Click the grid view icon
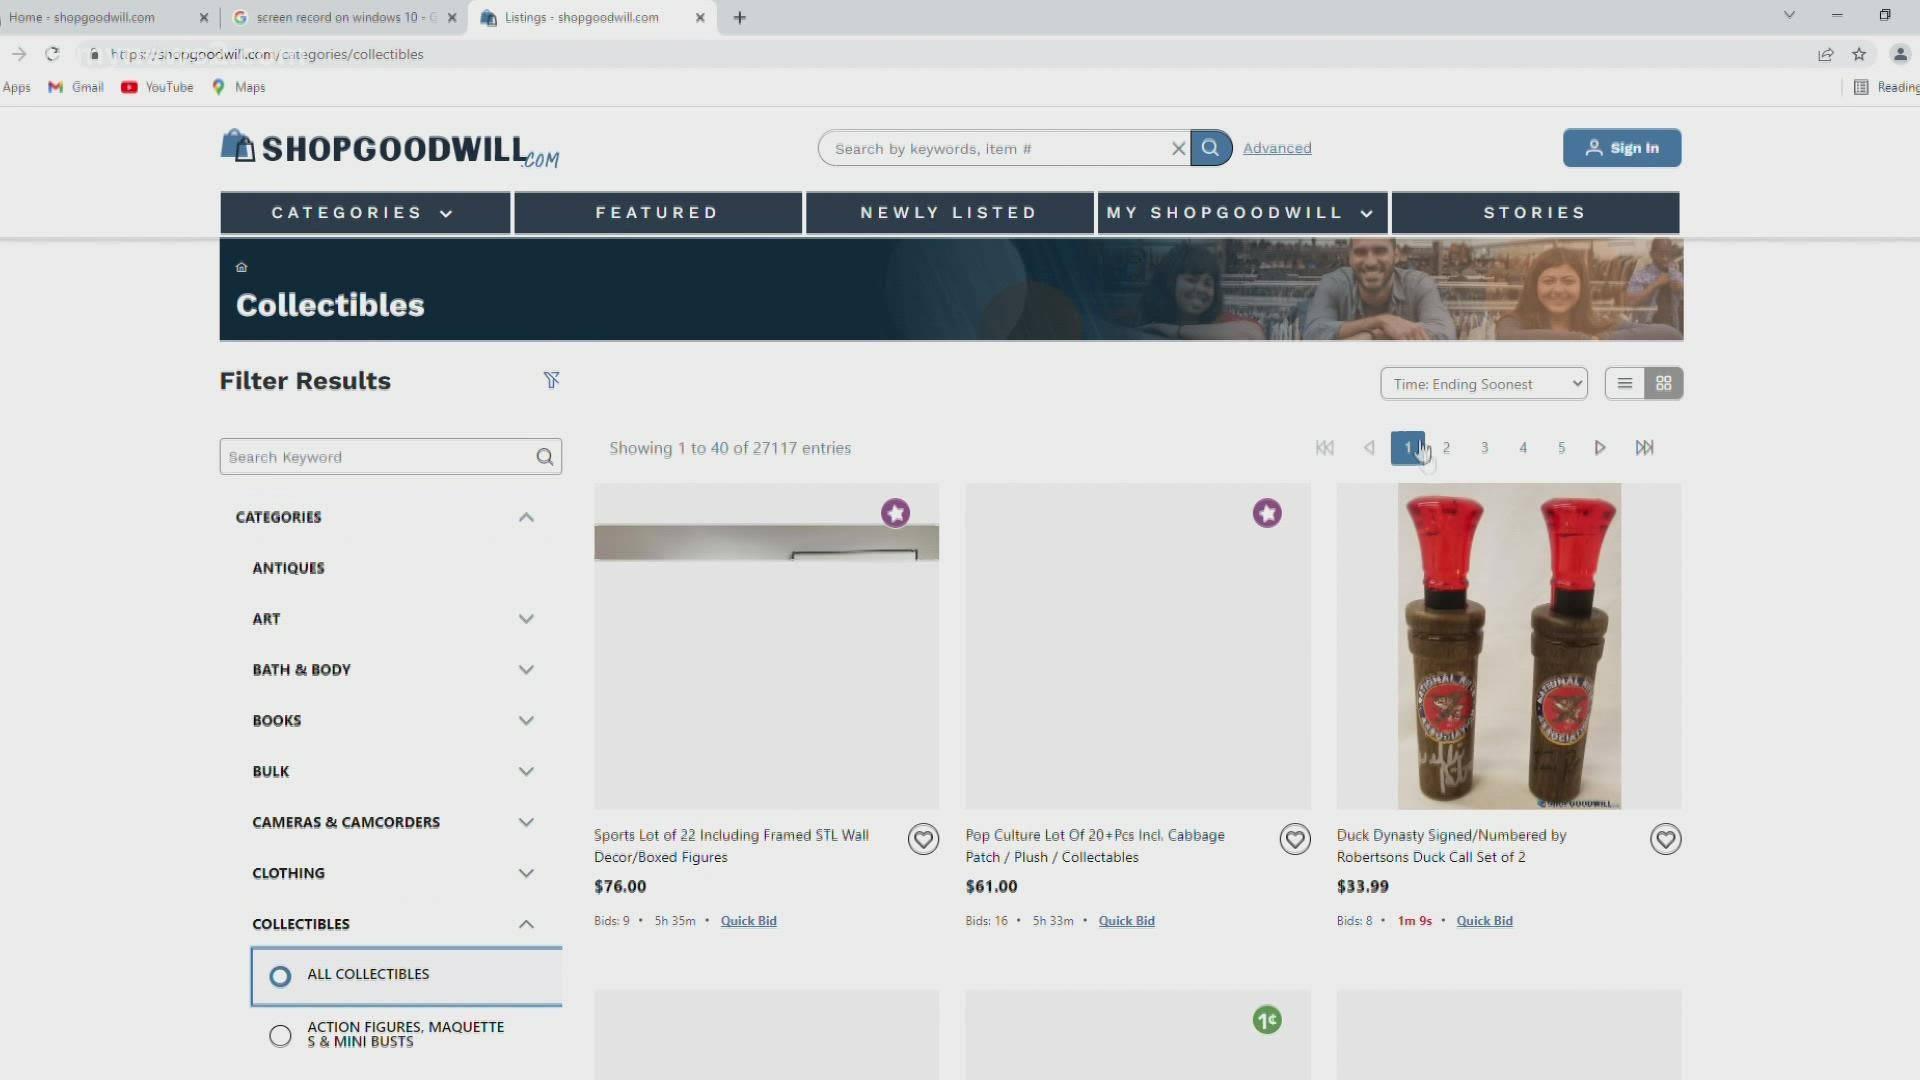 (1664, 384)
